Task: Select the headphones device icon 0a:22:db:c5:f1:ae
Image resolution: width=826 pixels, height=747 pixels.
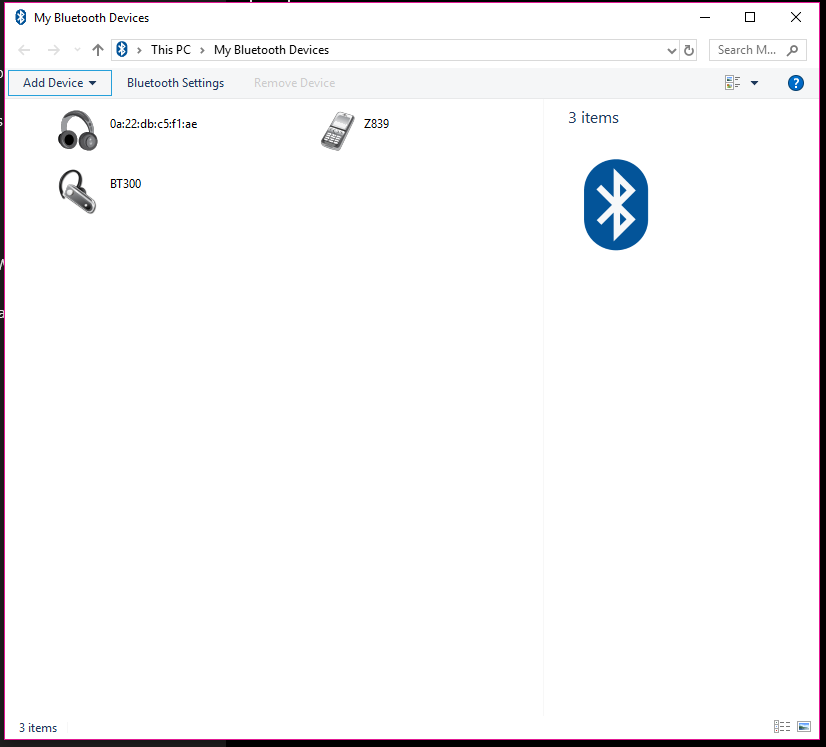Action: click(77, 130)
